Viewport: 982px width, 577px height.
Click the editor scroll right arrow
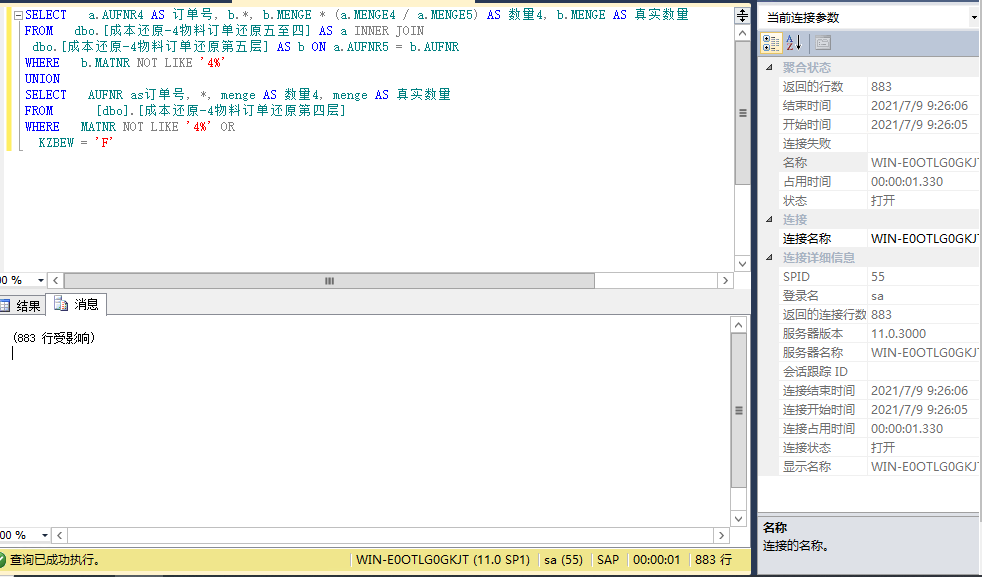[x=725, y=280]
